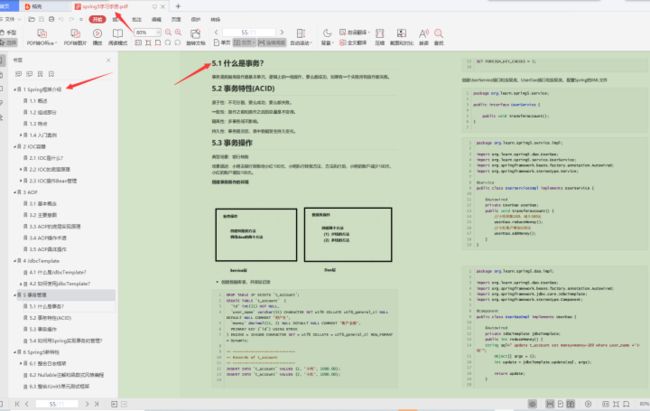The height and width of the screenshot is (411, 650).
Task: Click status bar page number field
Action: (x=56, y=404)
